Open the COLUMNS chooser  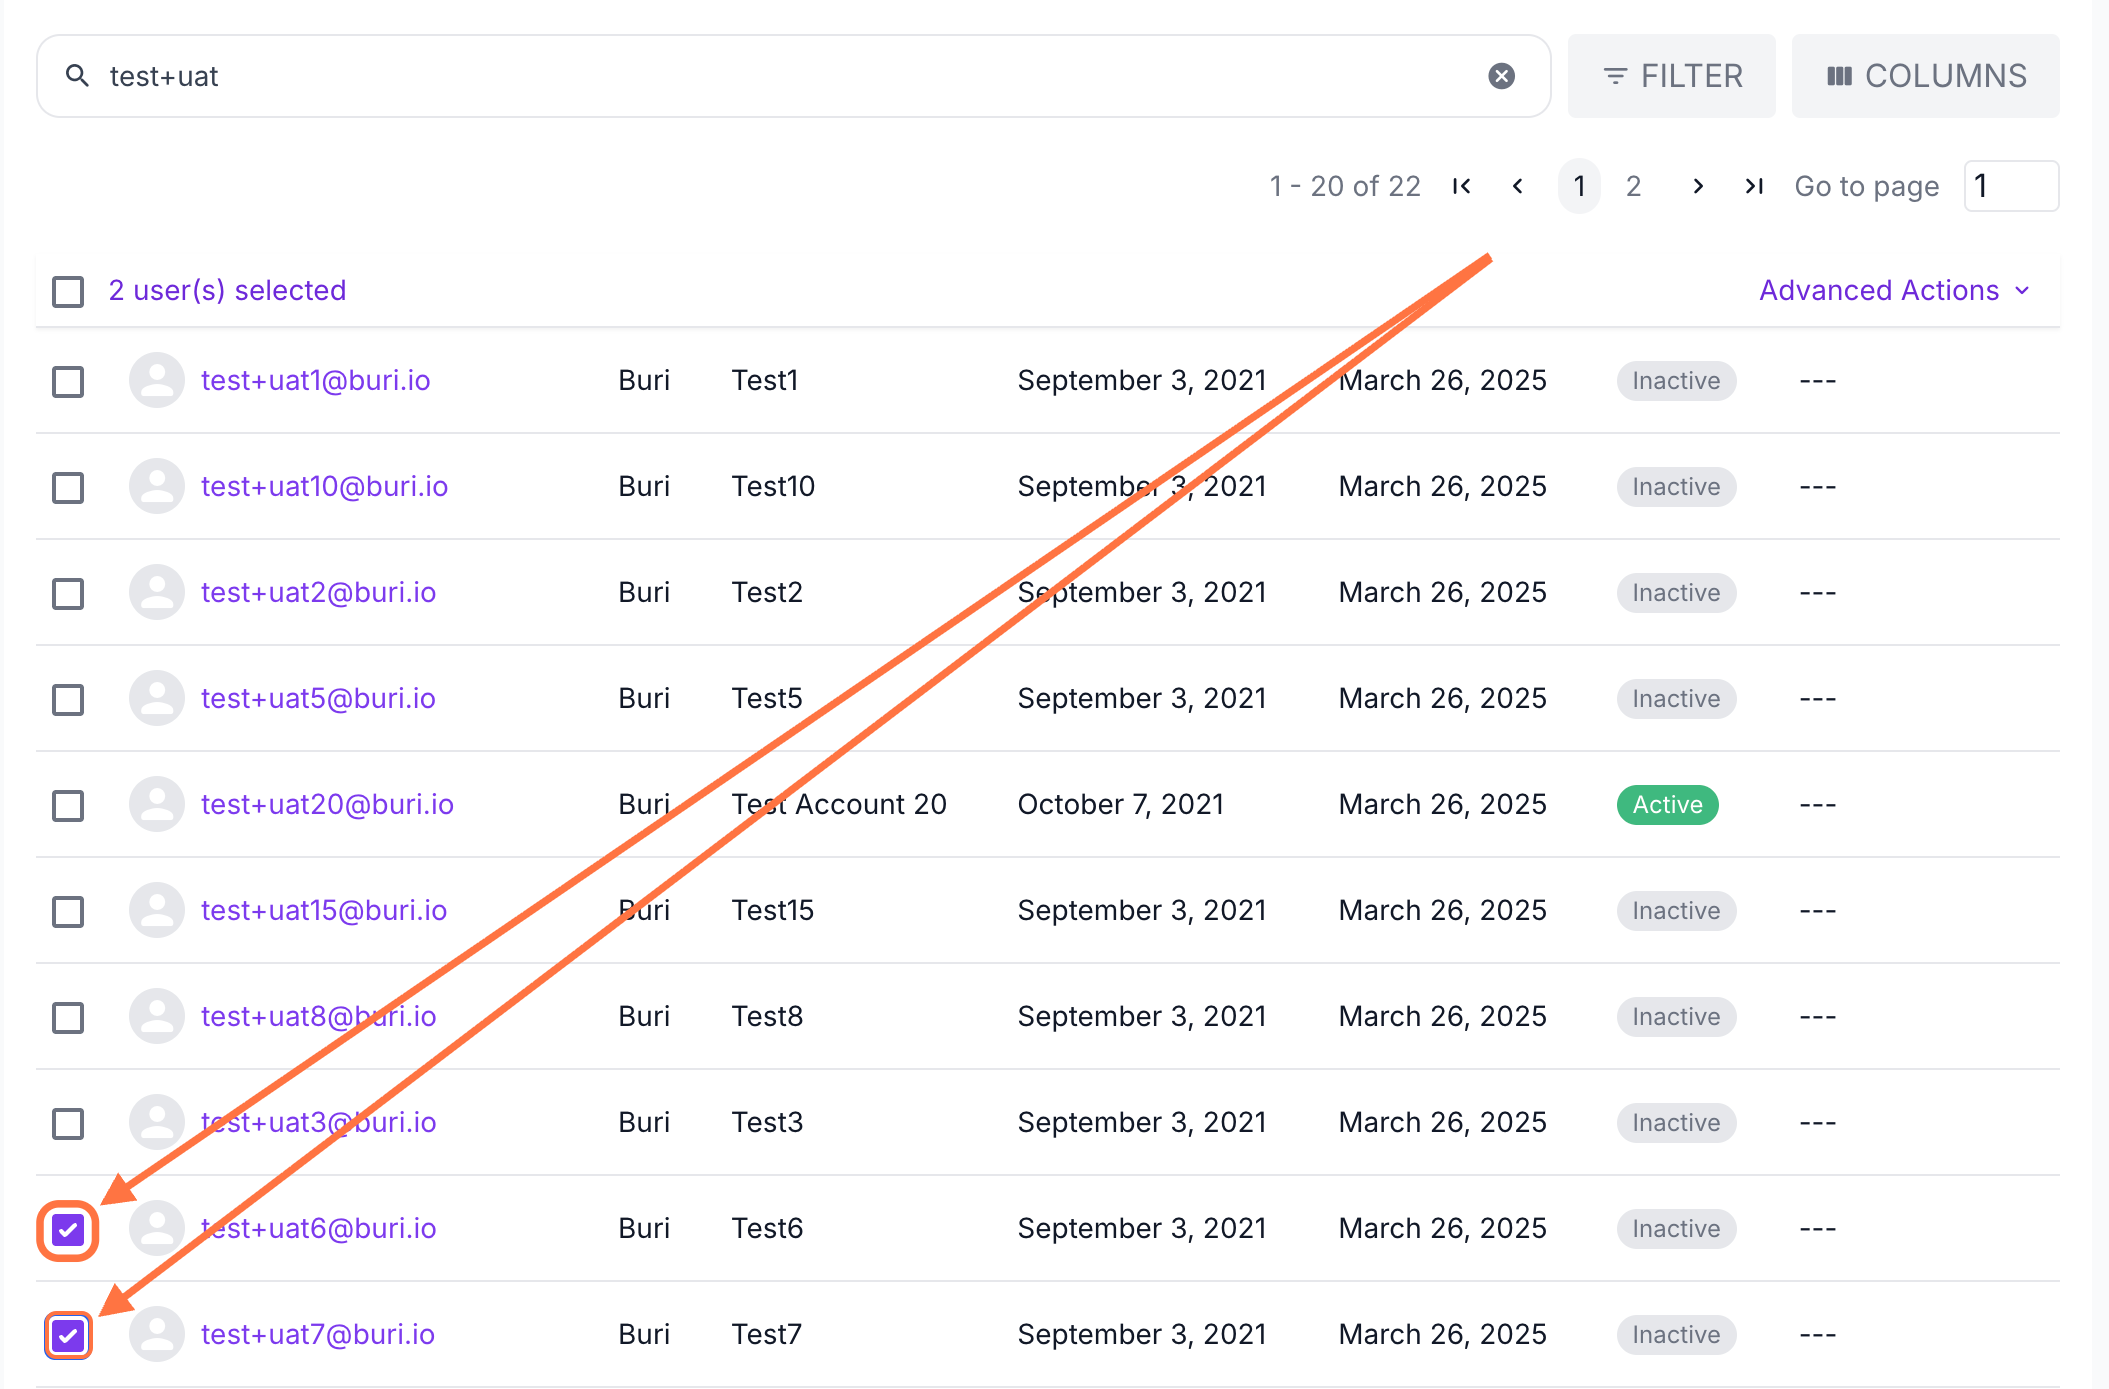pos(1925,76)
